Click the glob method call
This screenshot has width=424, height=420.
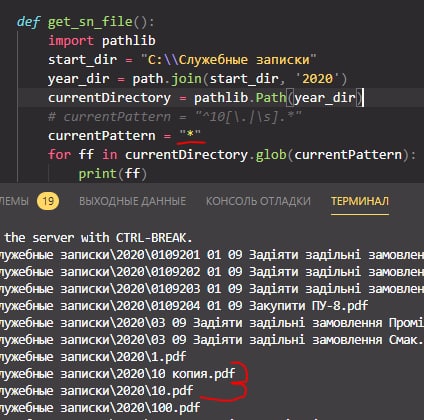[271, 155]
